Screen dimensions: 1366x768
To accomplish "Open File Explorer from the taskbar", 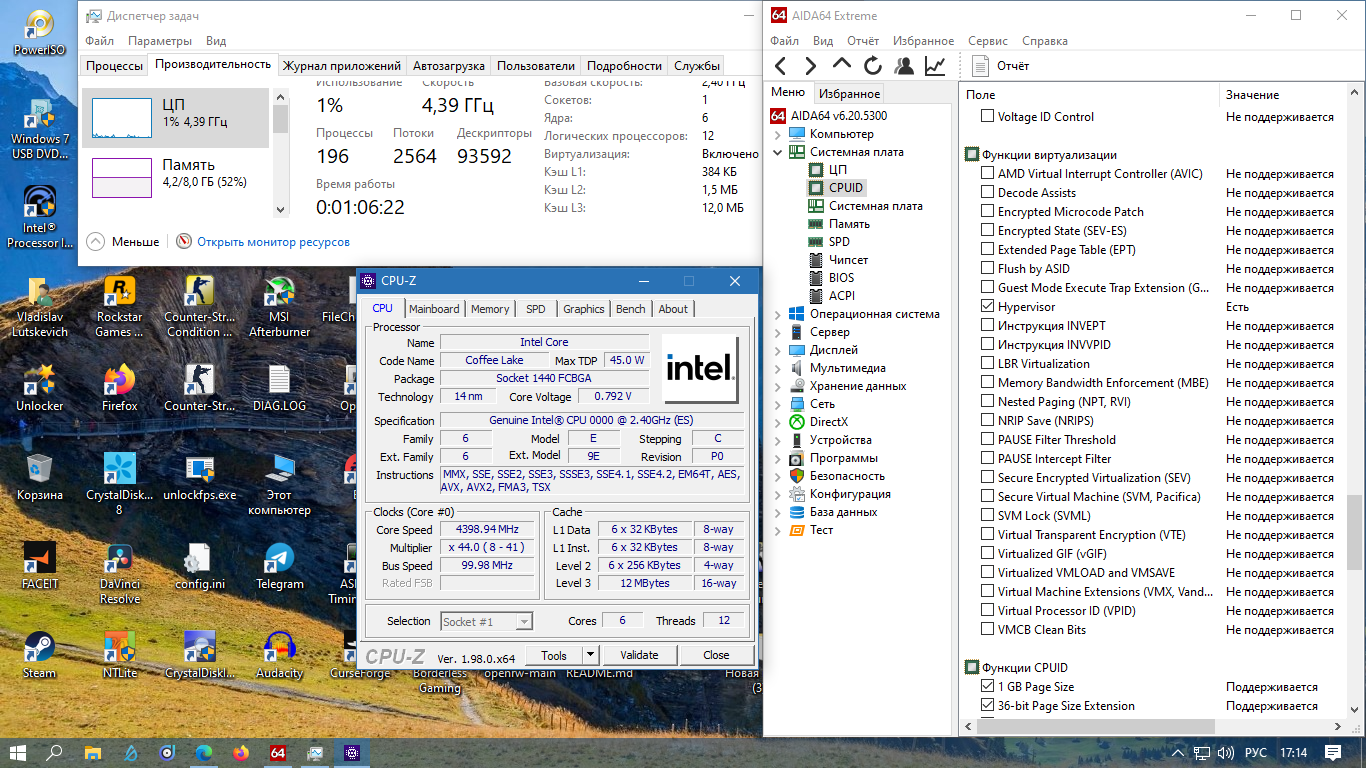I will click(92, 752).
